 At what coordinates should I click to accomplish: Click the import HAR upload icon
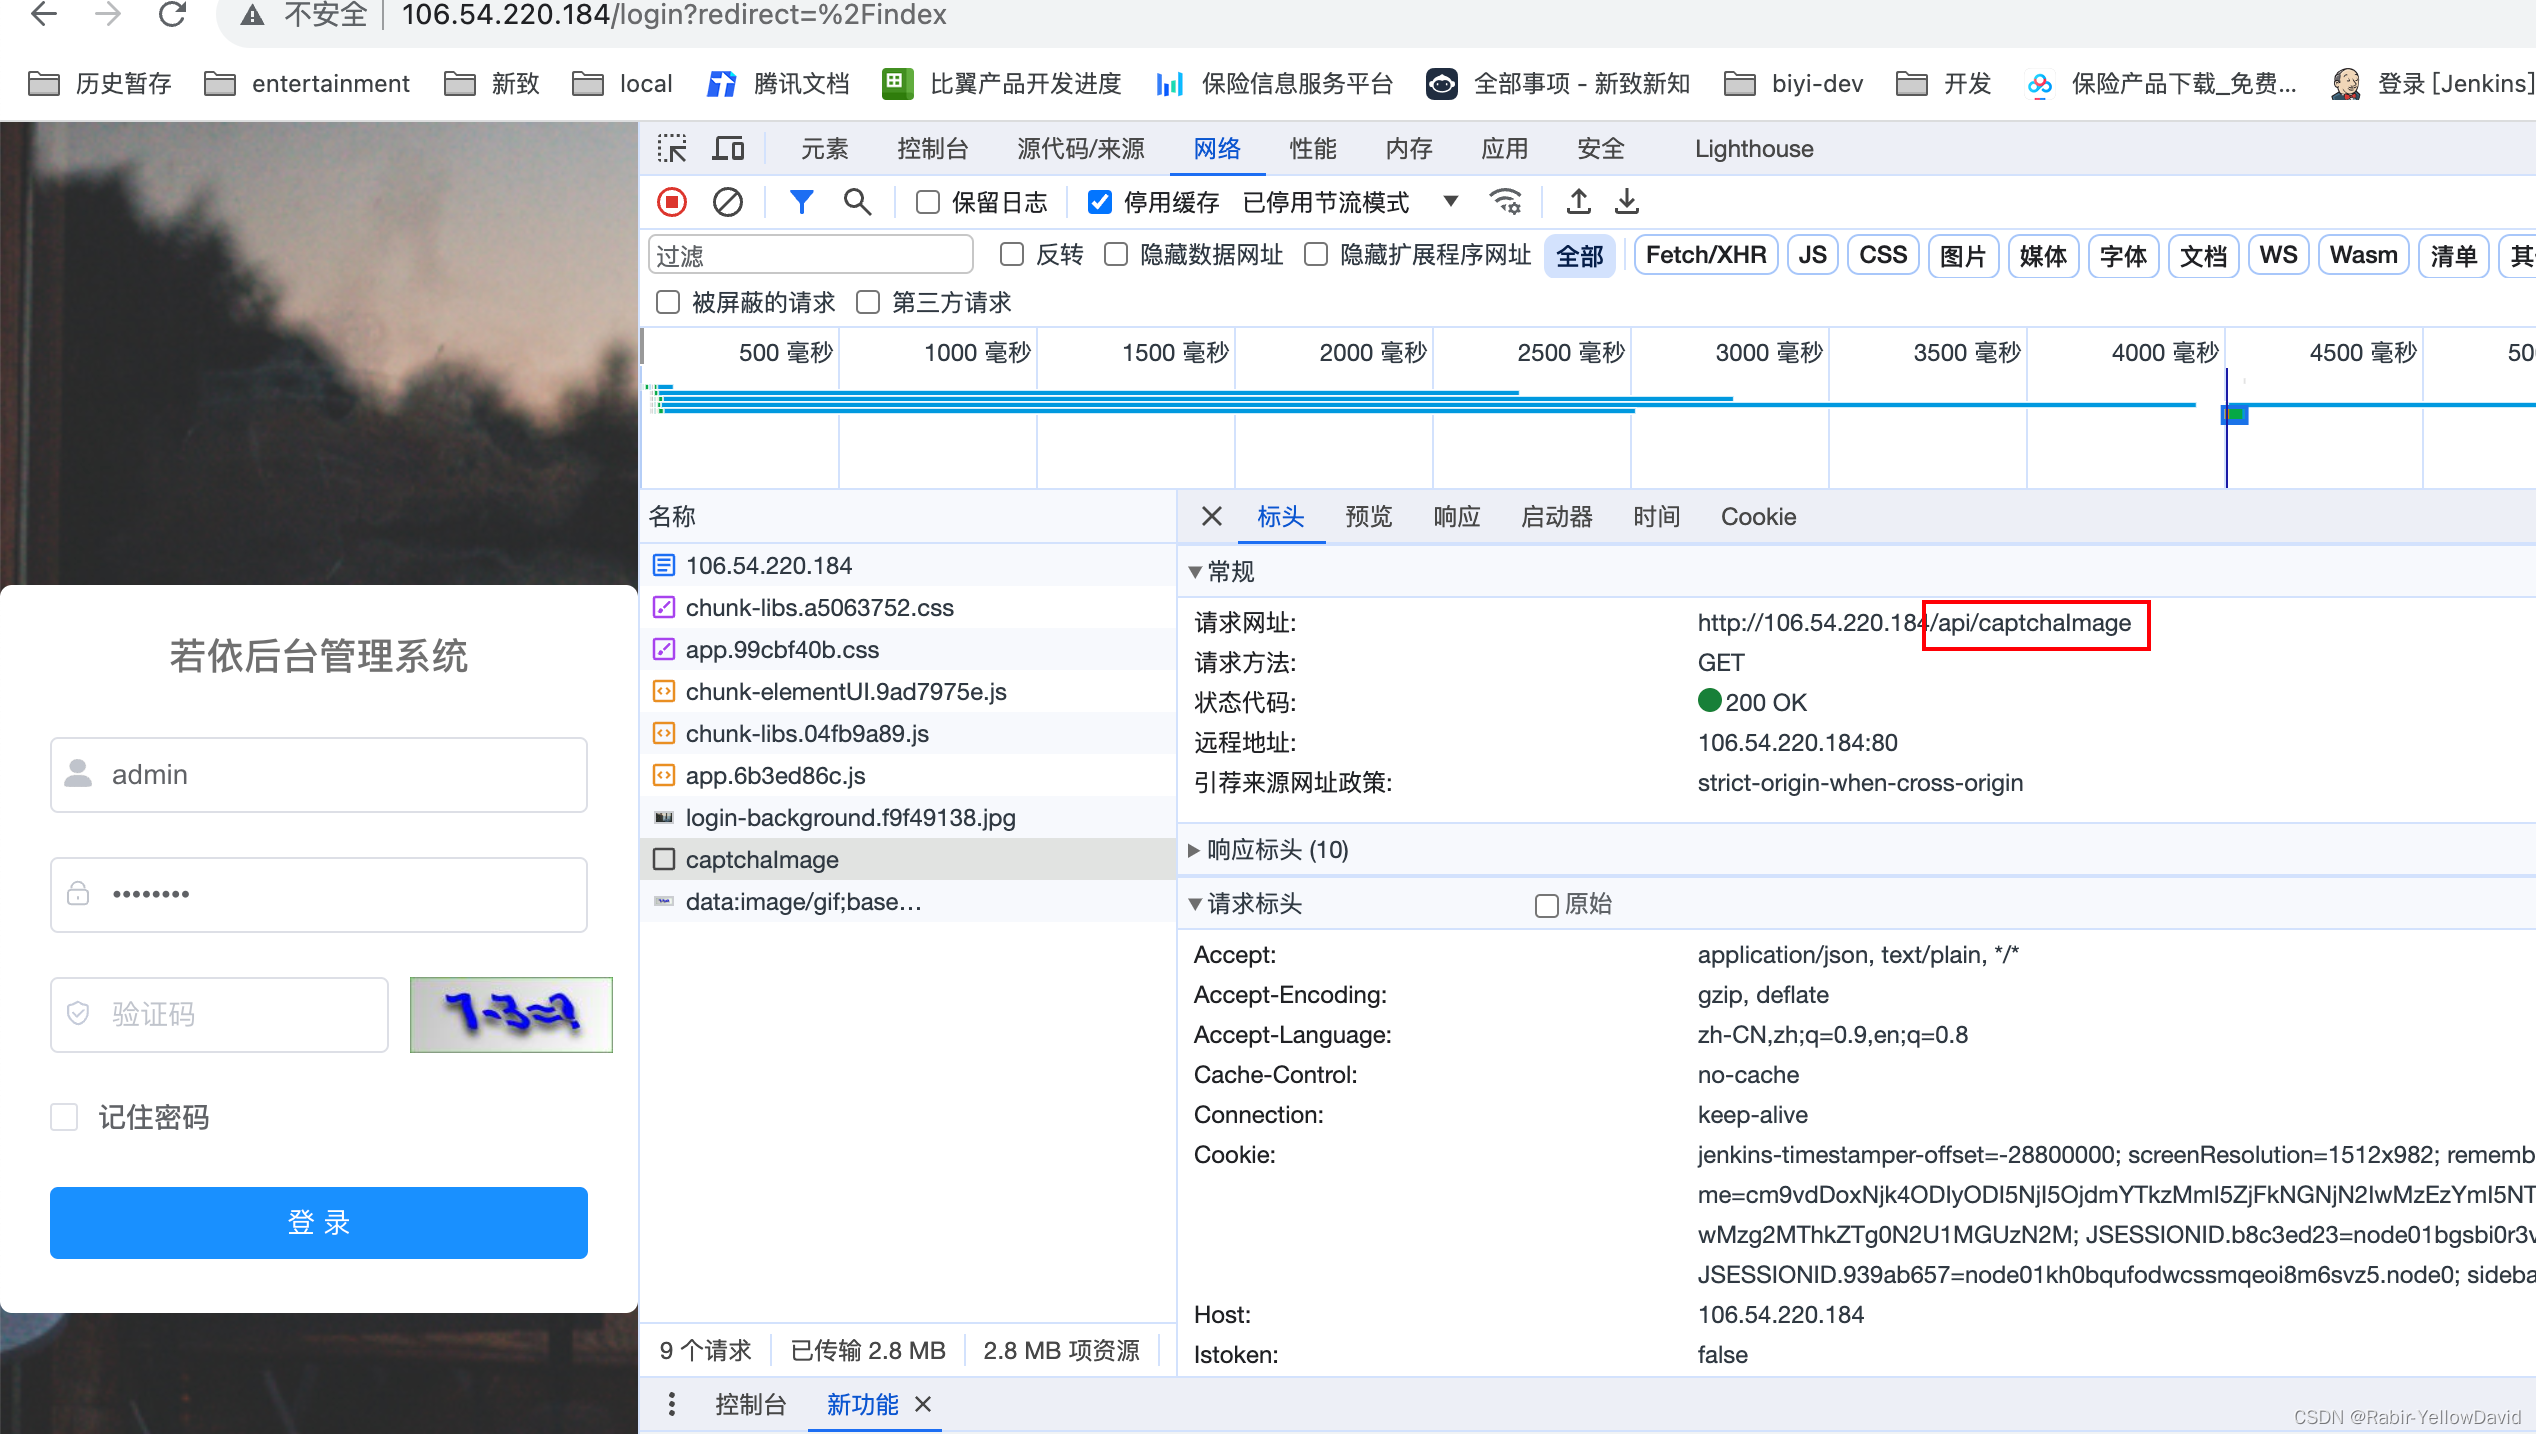pyautogui.click(x=1578, y=202)
